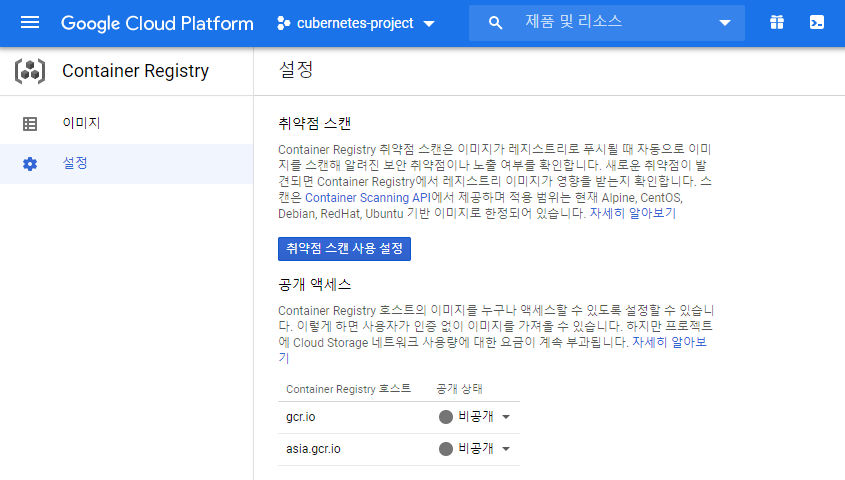Click the Container Registry sidebar title
The width and height of the screenshot is (845, 480).
pos(135,71)
